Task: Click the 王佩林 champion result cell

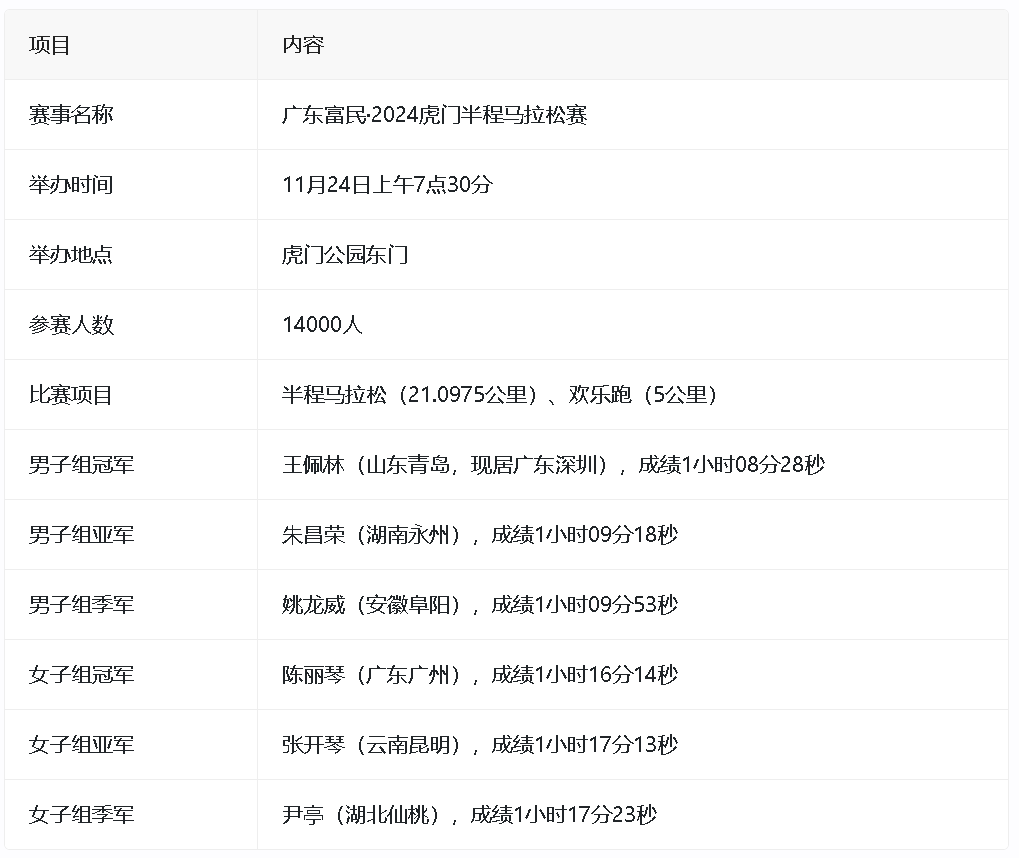Action: 553,465
